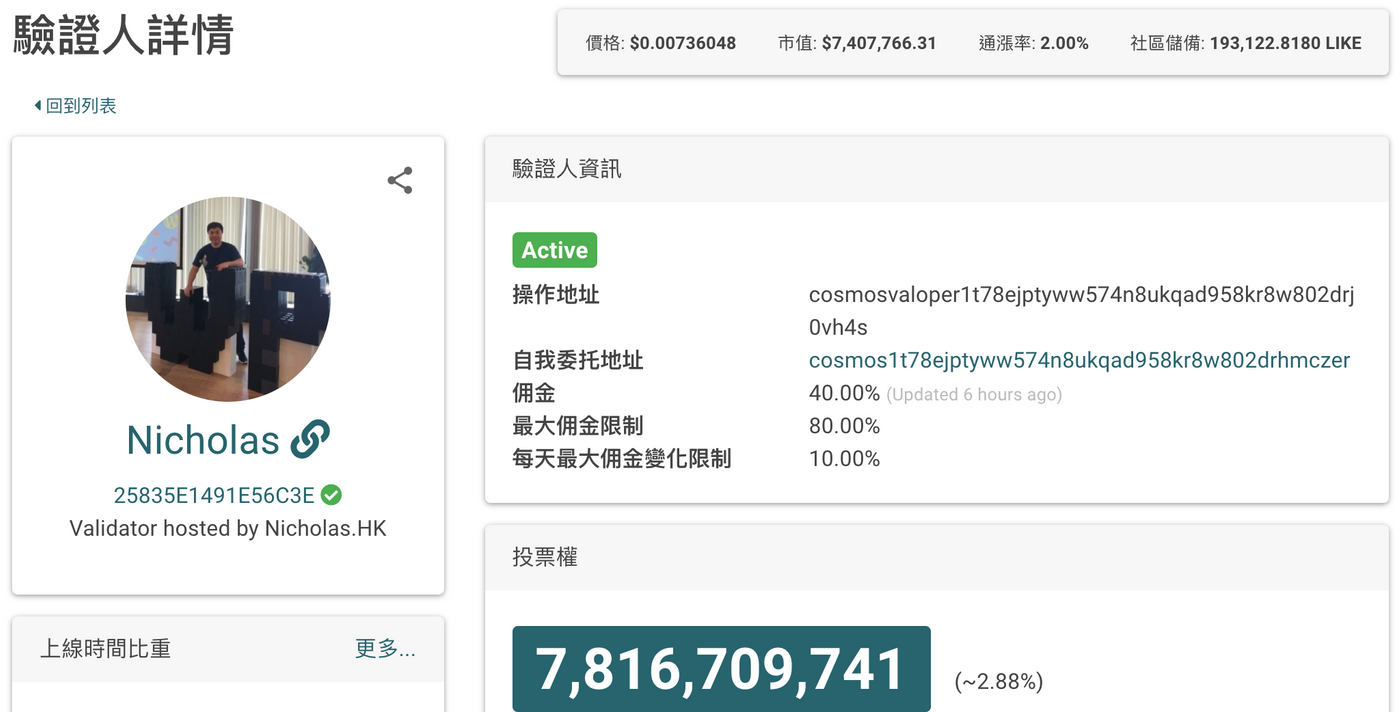Click the 通漲率 2.00% value
1400x712 pixels.
[x=1065, y=43]
